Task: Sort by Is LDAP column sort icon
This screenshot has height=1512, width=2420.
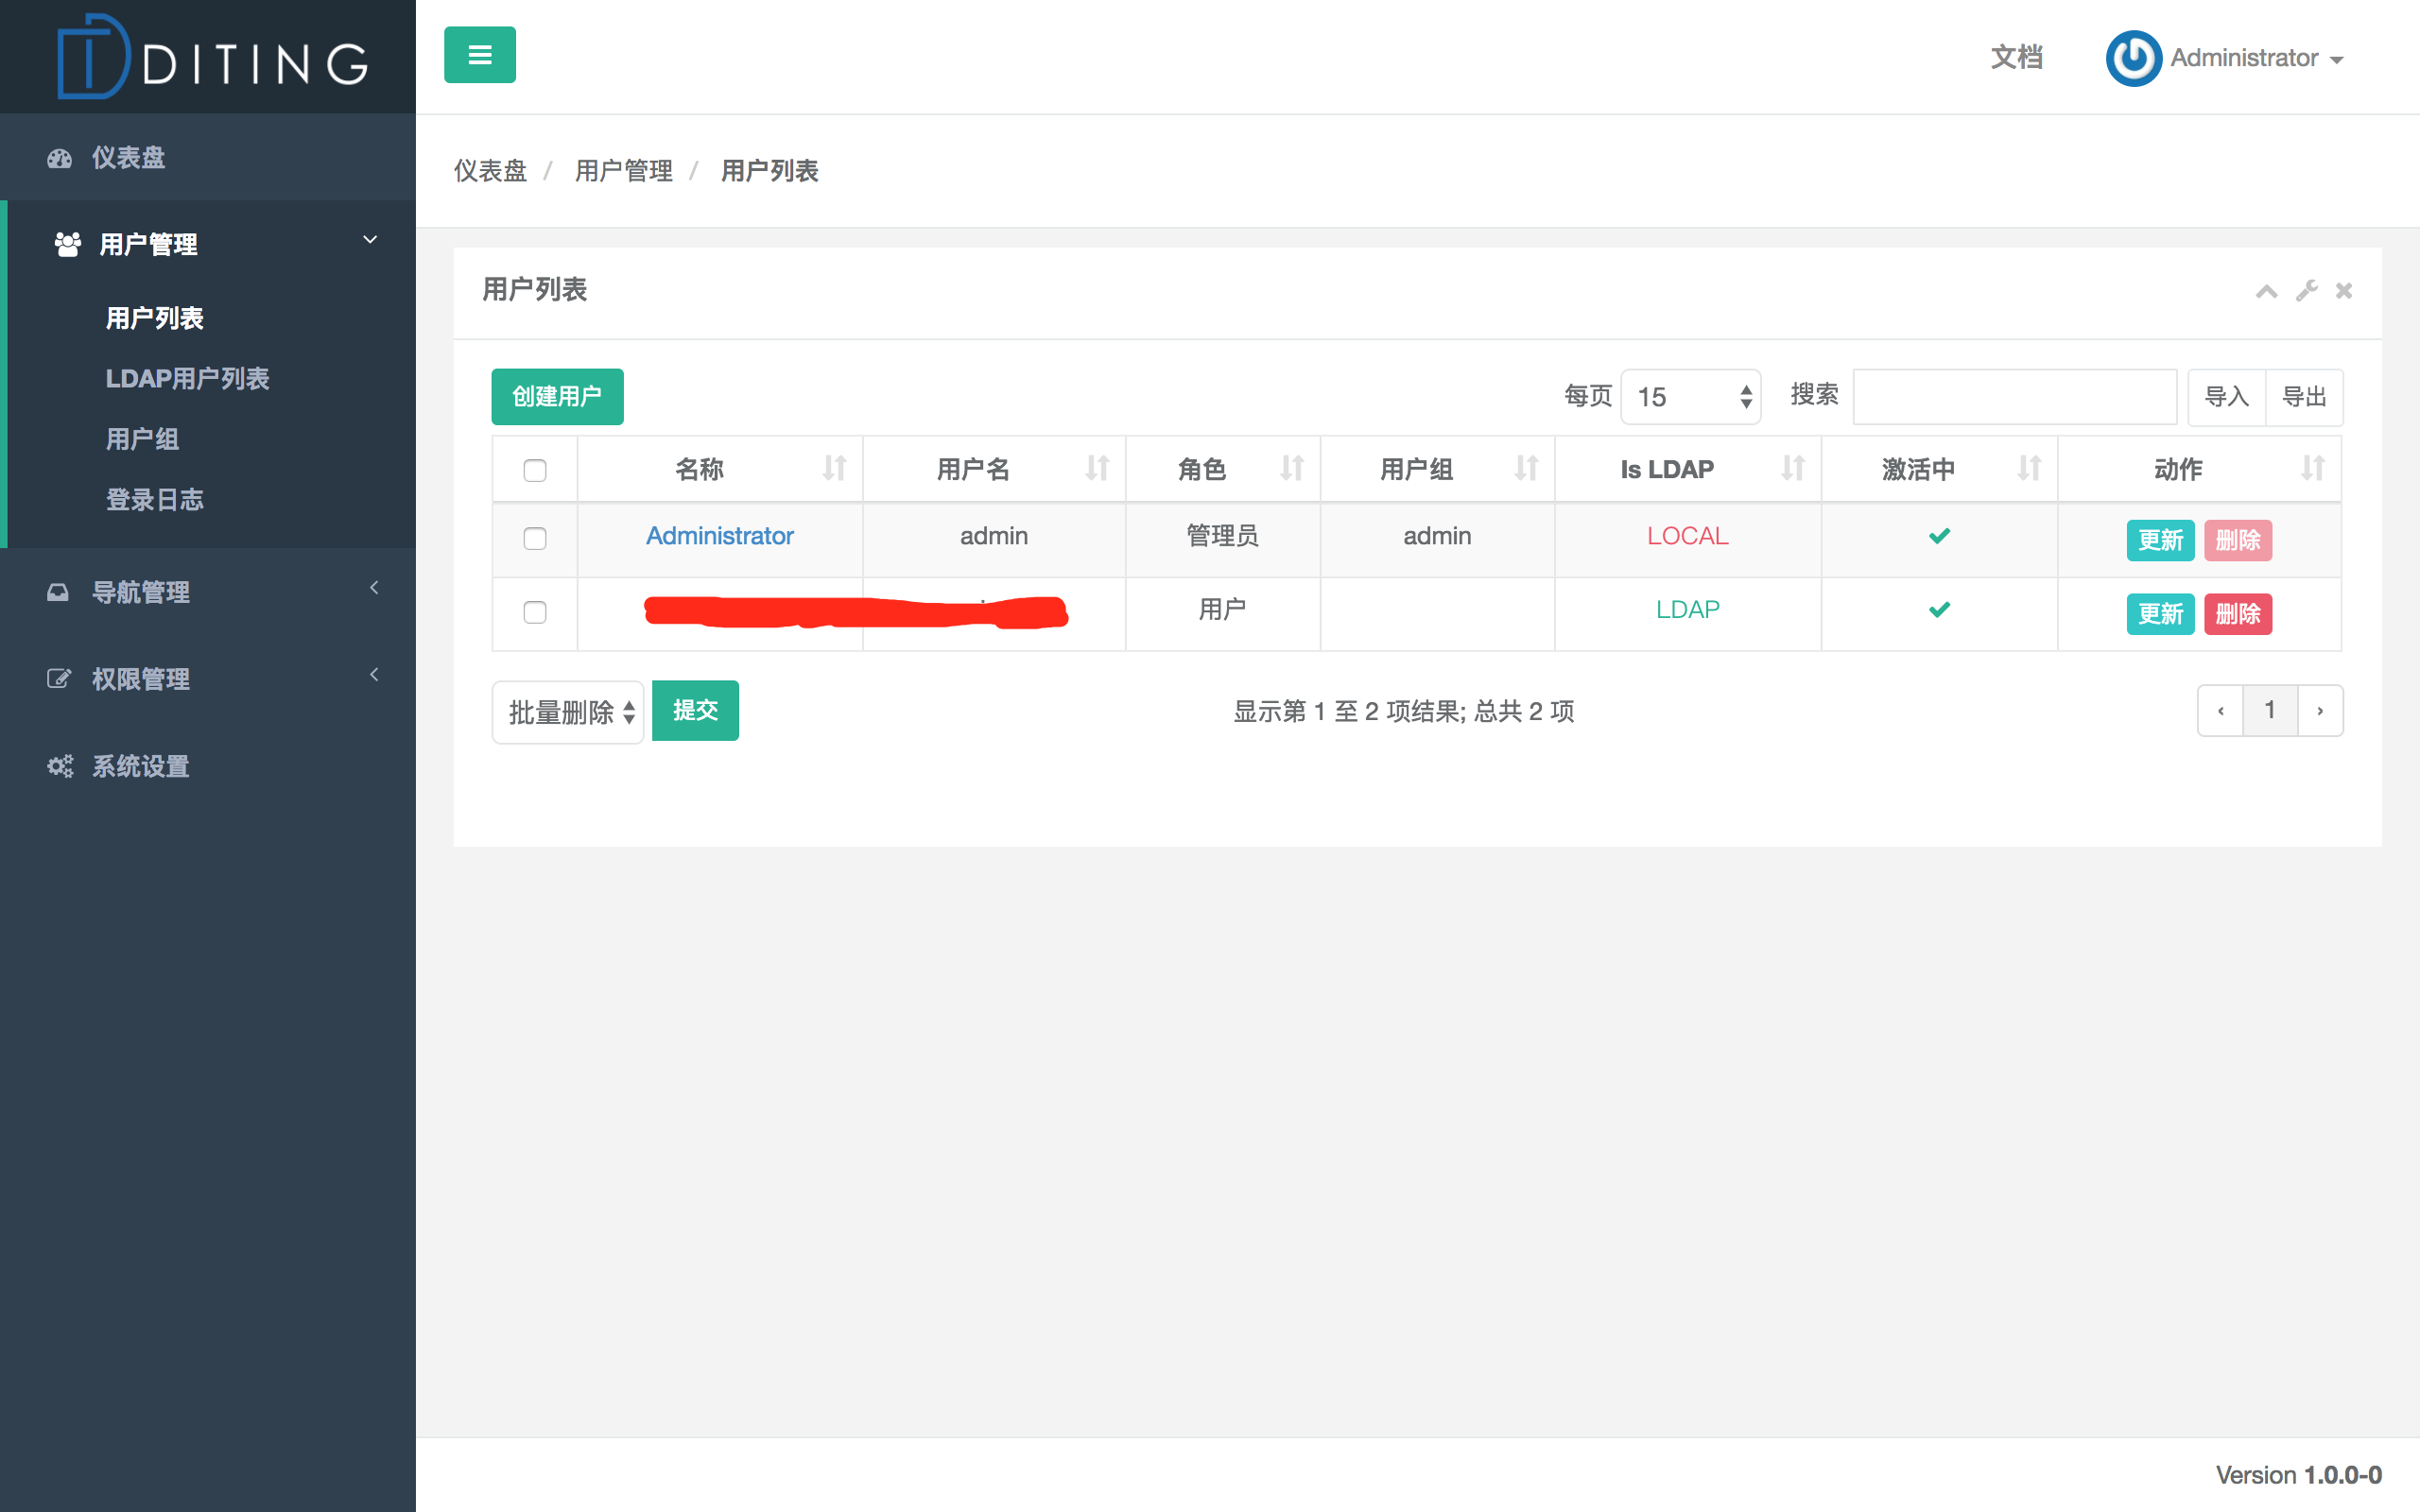Action: point(1792,468)
